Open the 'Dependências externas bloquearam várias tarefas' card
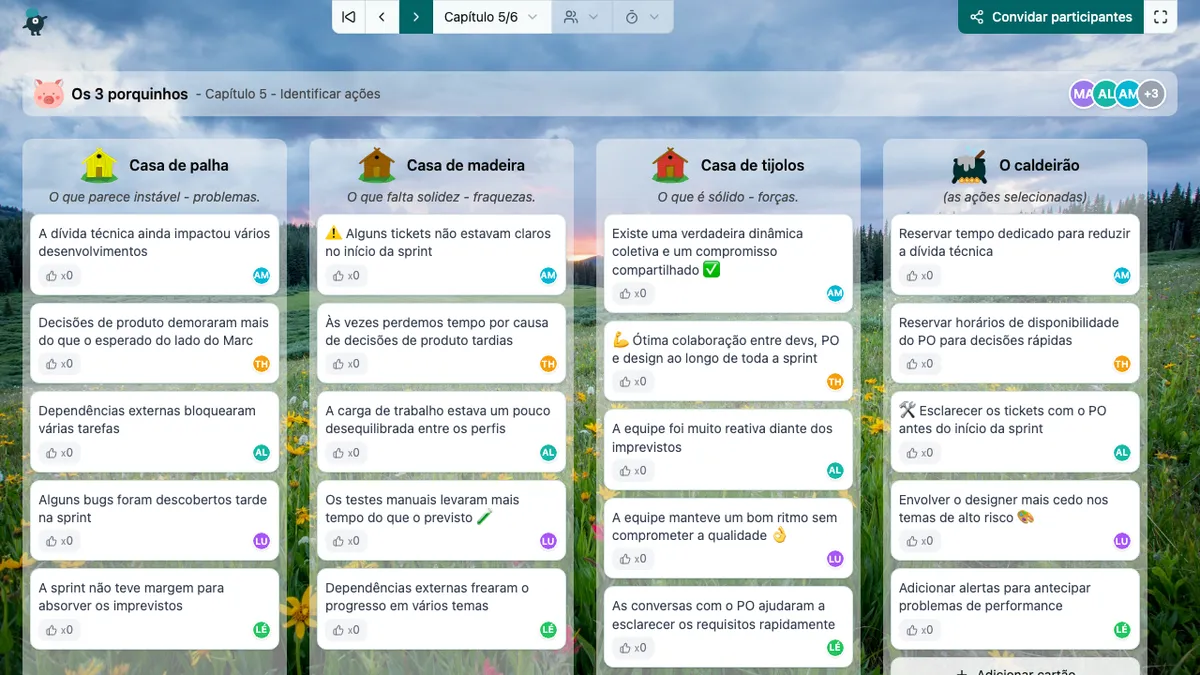This screenshot has width=1200, height=675. click(x=147, y=419)
